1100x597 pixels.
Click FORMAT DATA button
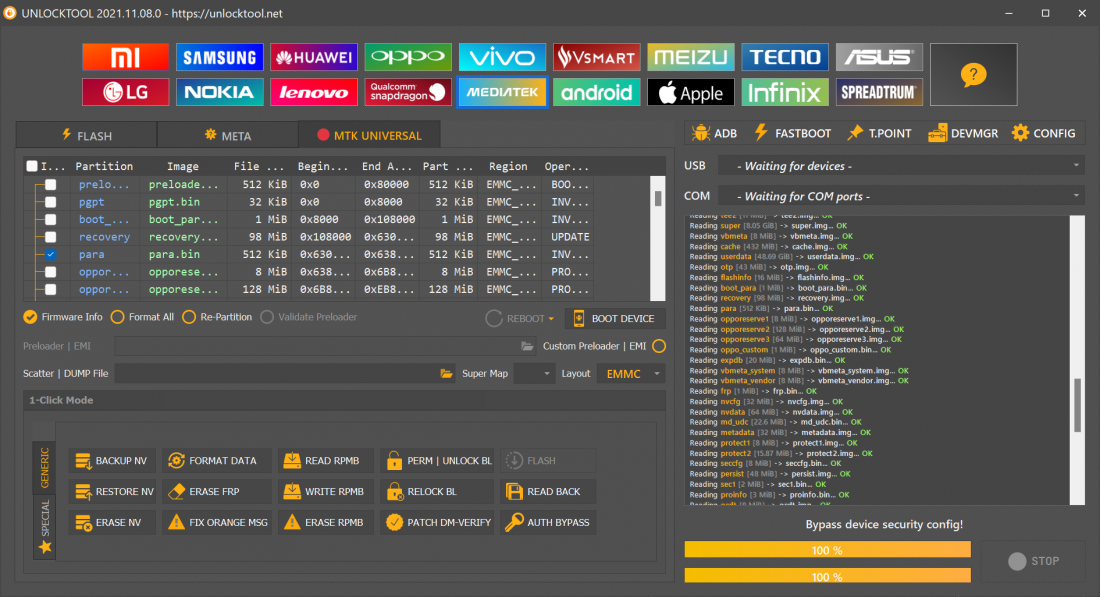click(x=217, y=461)
